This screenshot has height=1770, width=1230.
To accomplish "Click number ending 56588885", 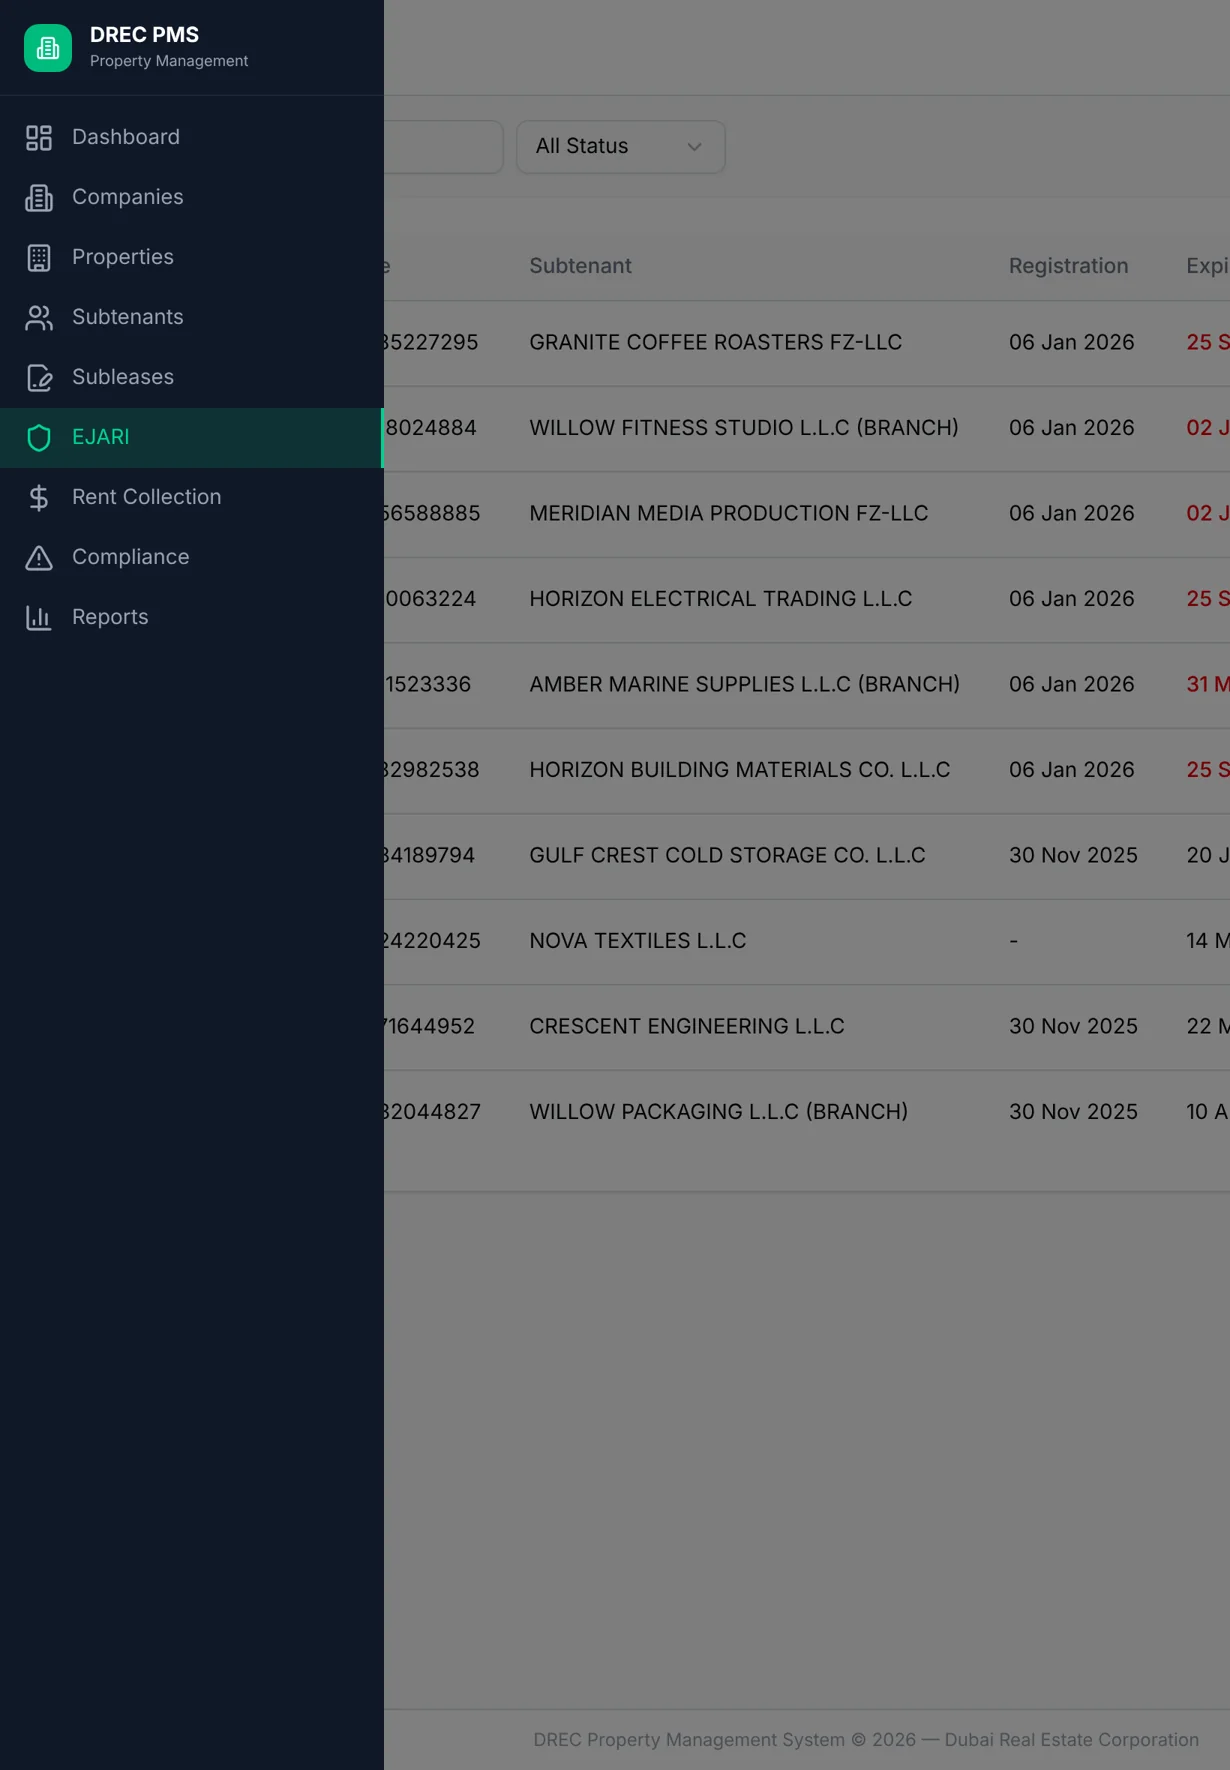I will 432,513.
